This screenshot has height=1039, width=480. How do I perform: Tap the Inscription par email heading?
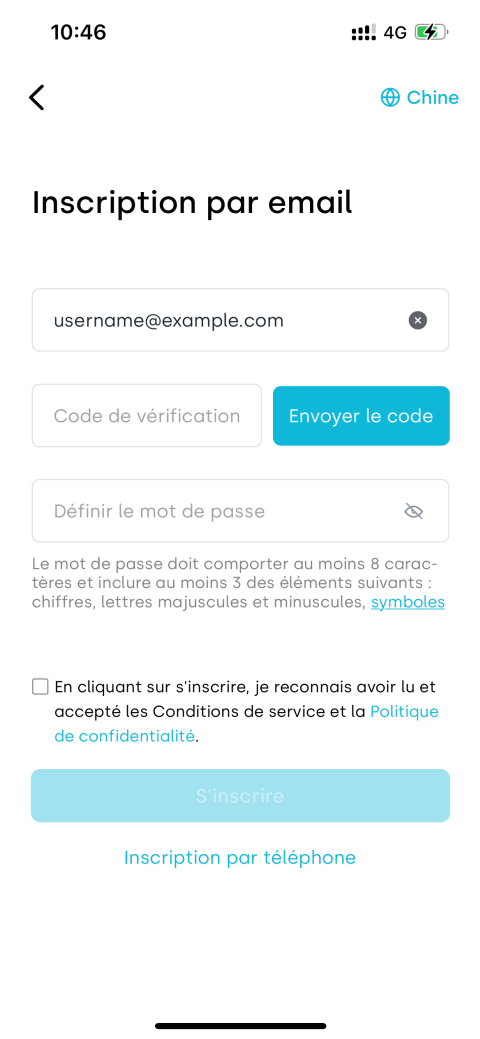click(x=192, y=203)
